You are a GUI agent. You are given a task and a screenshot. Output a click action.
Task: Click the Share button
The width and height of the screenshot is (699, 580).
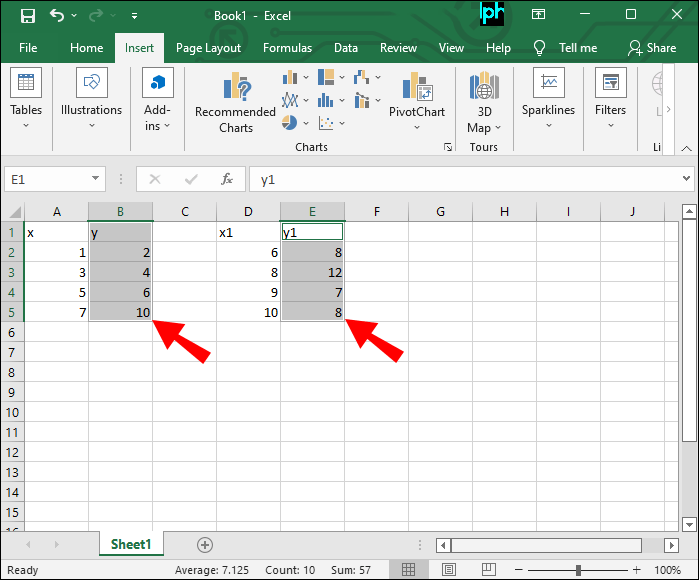point(652,48)
